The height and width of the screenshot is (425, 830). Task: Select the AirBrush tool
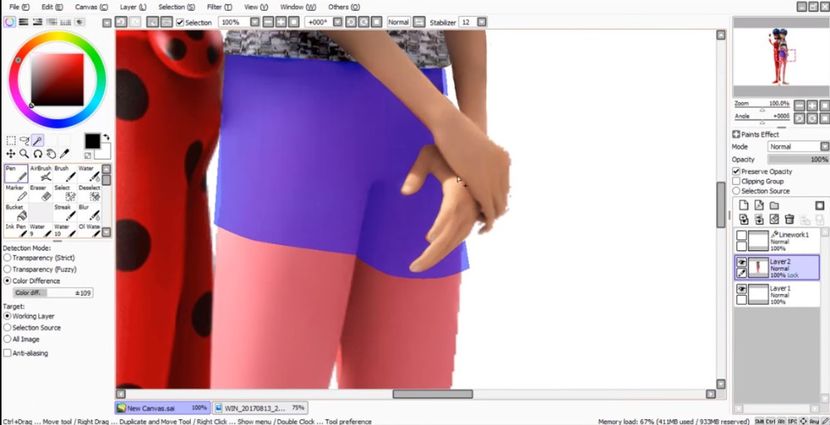click(41, 174)
